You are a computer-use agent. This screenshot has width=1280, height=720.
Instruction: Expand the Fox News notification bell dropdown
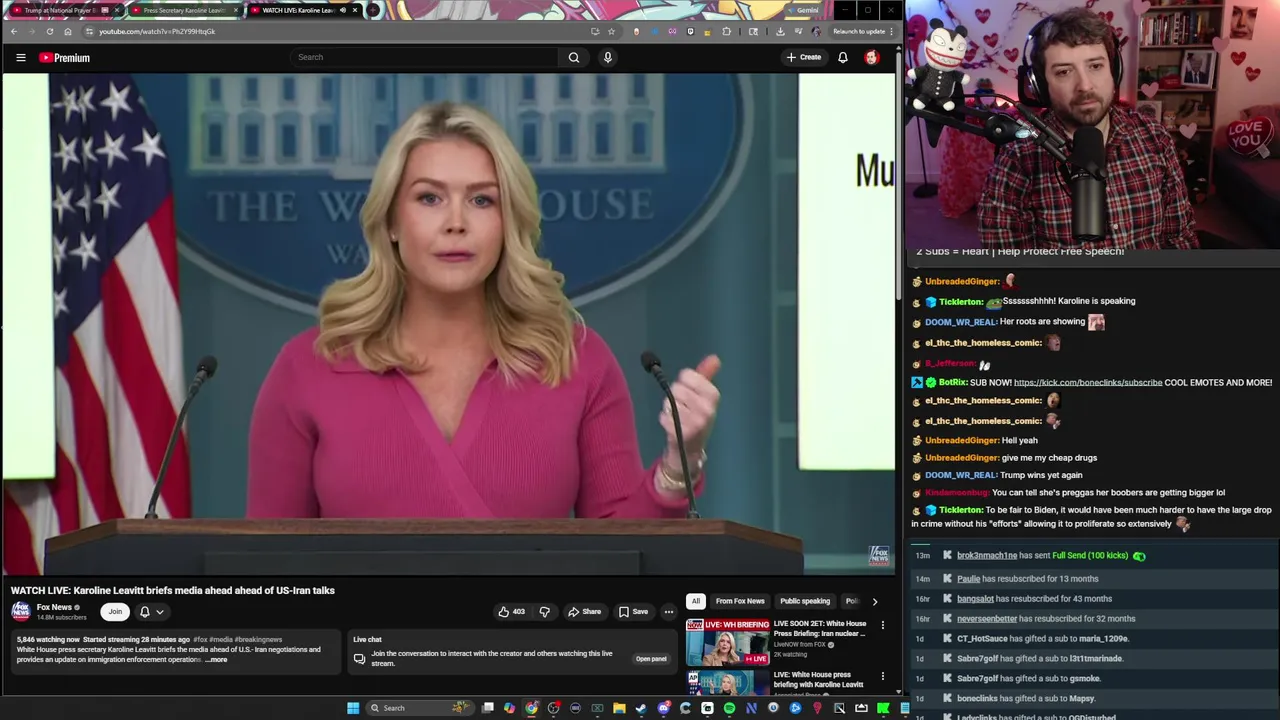(x=151, y=612)
